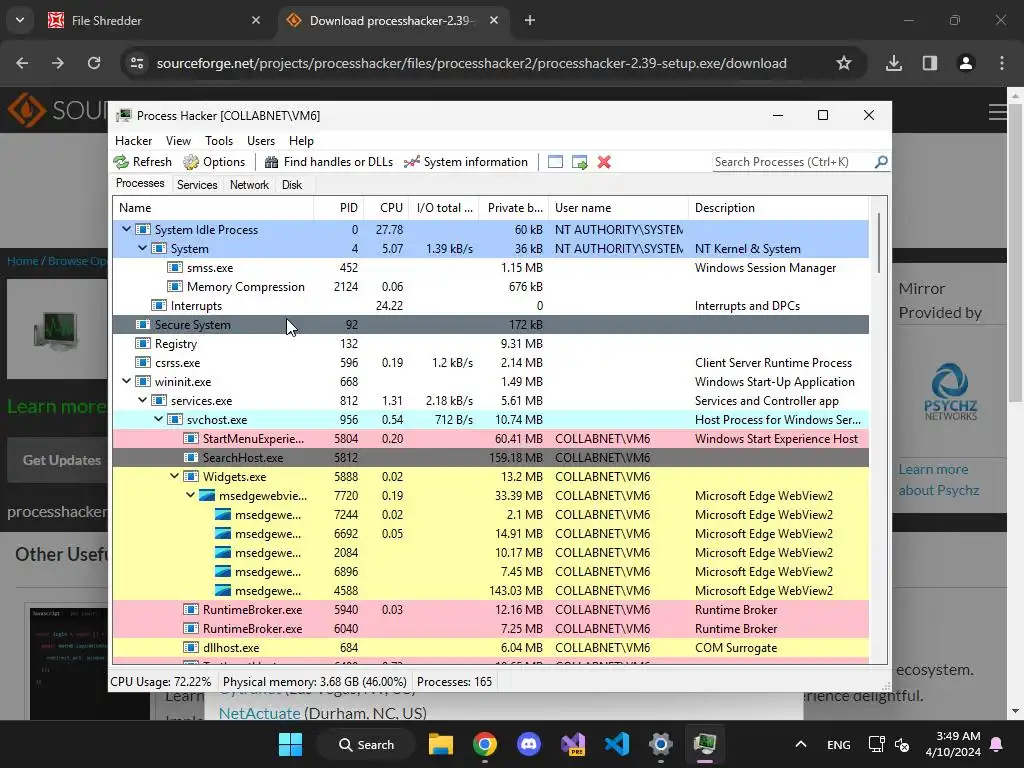Click the process list vertical scrollbar
Viewport: 1024px width, 768px height.
pyautogui.click(x=878, y=243)
